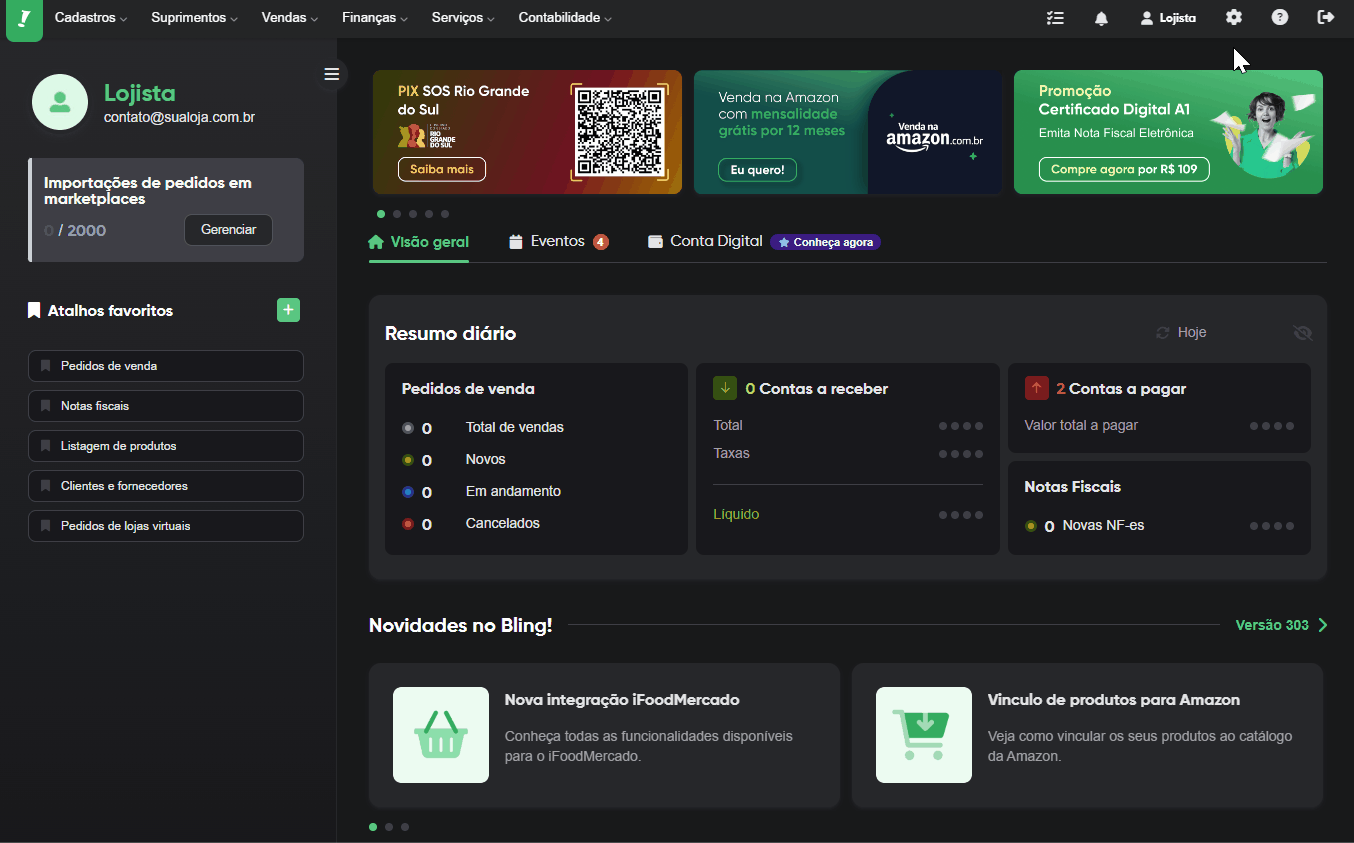Click the Bling logo icon in the top-left corner

24,19
